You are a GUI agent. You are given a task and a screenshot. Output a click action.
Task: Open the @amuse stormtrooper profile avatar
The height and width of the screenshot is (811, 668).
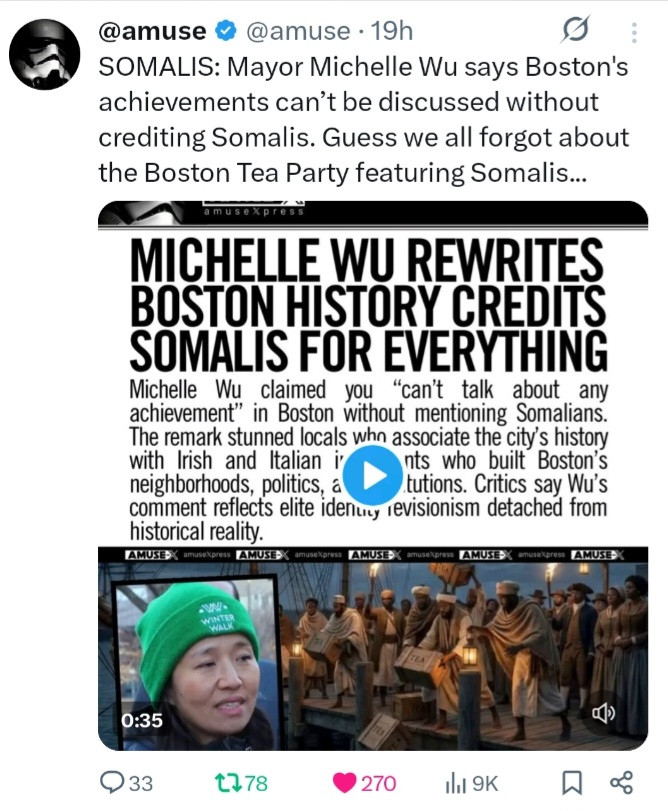45,54
